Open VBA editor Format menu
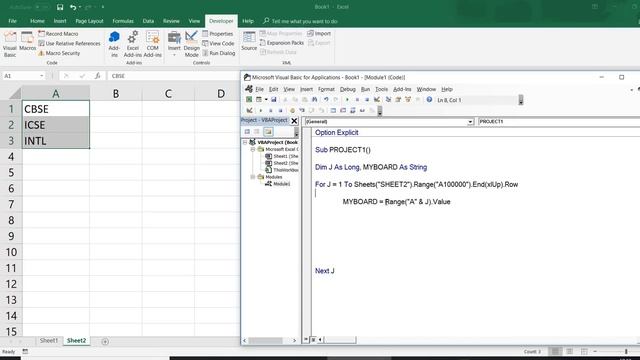The image size is (640, 360). point(326,89)
